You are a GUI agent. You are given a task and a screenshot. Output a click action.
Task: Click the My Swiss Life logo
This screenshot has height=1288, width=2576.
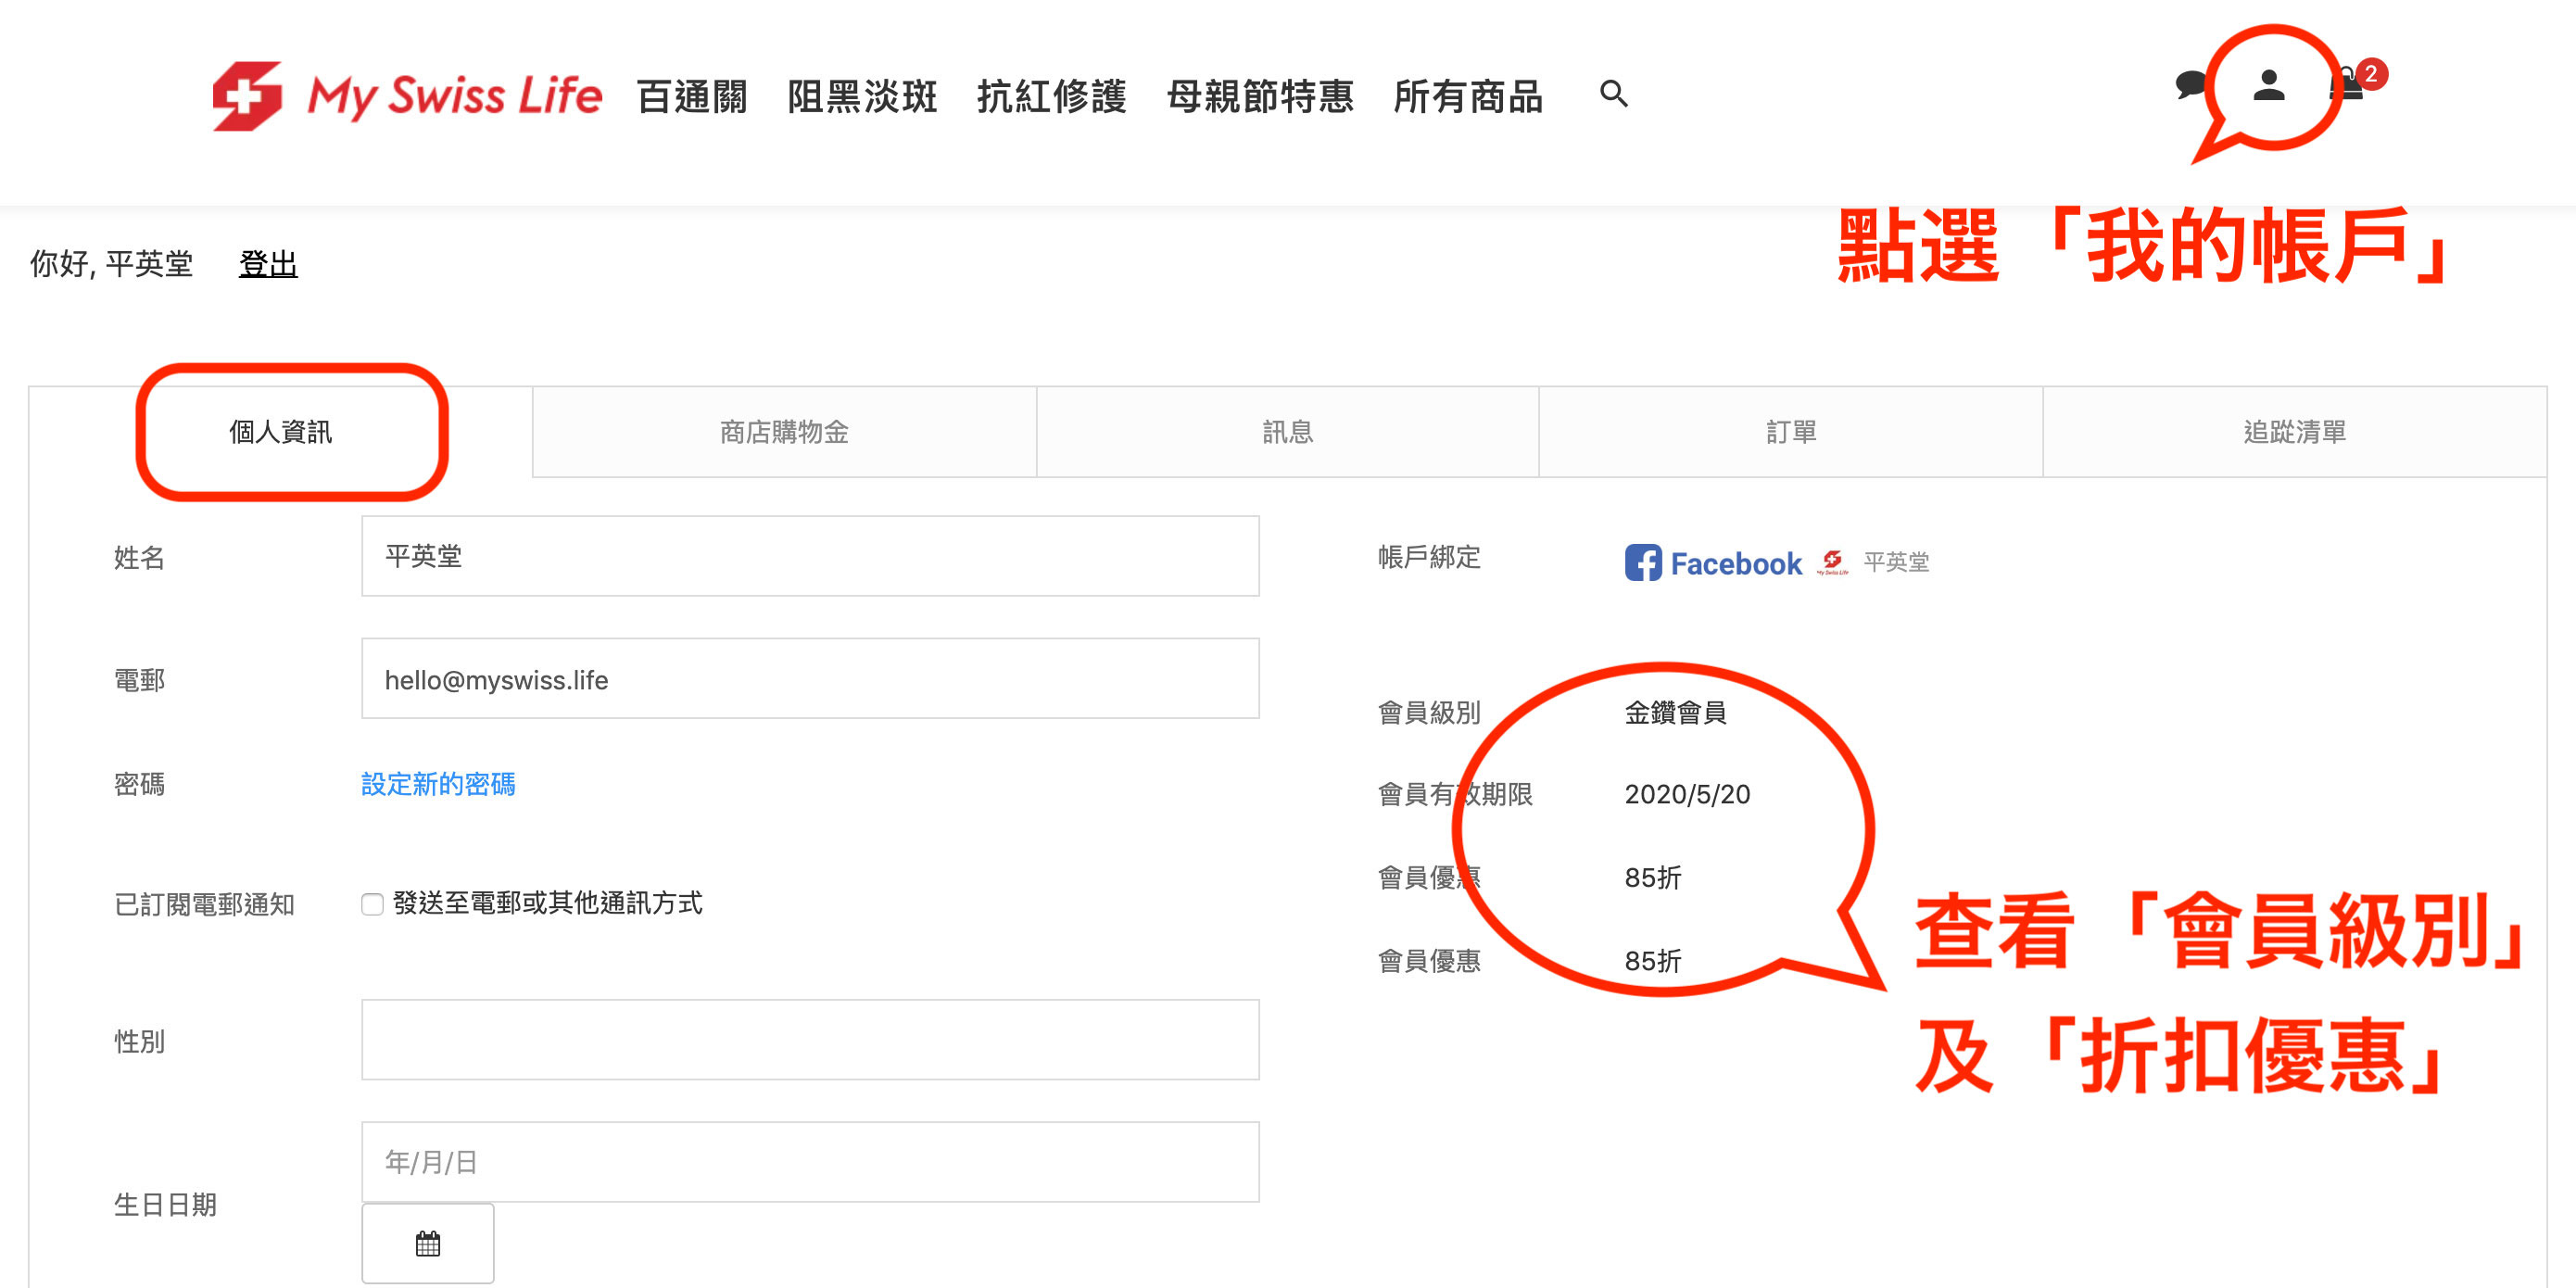coord(407,95)
